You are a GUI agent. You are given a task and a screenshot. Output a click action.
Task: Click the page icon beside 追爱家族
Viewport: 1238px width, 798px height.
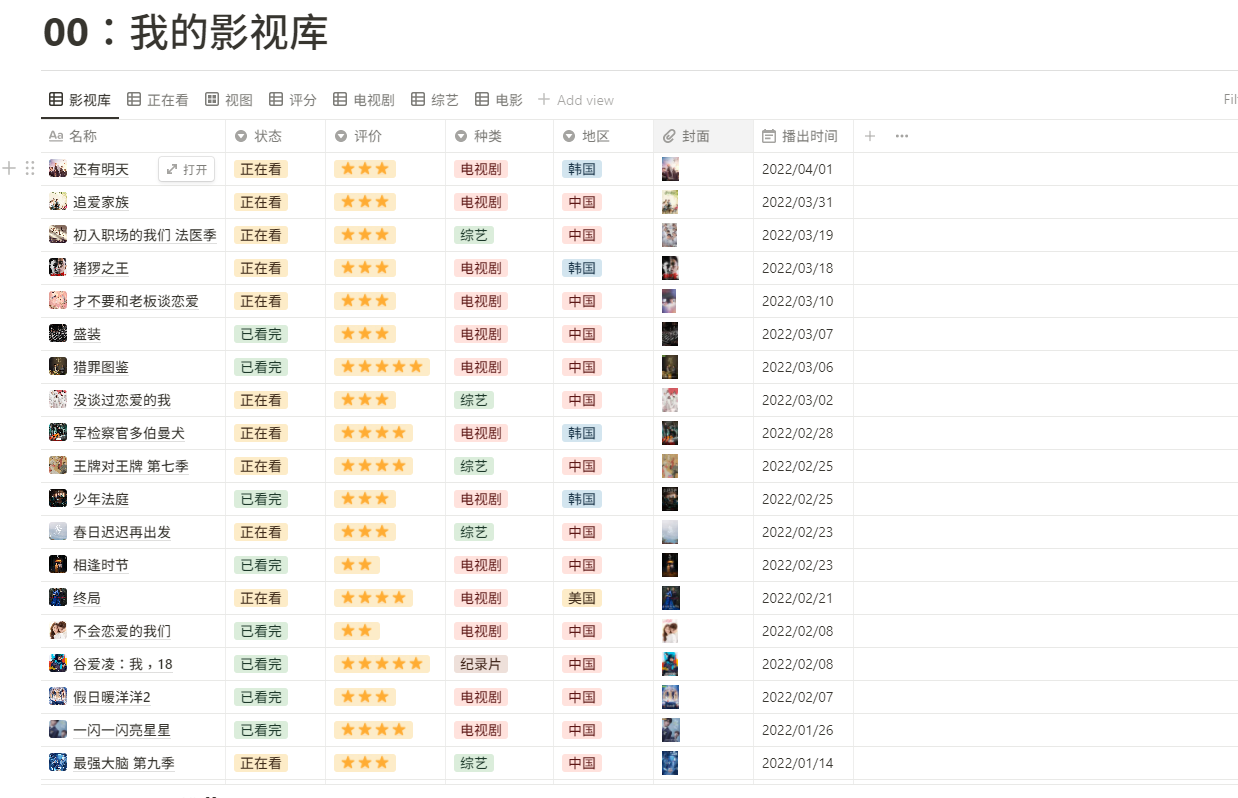click(x=58, y=202)
